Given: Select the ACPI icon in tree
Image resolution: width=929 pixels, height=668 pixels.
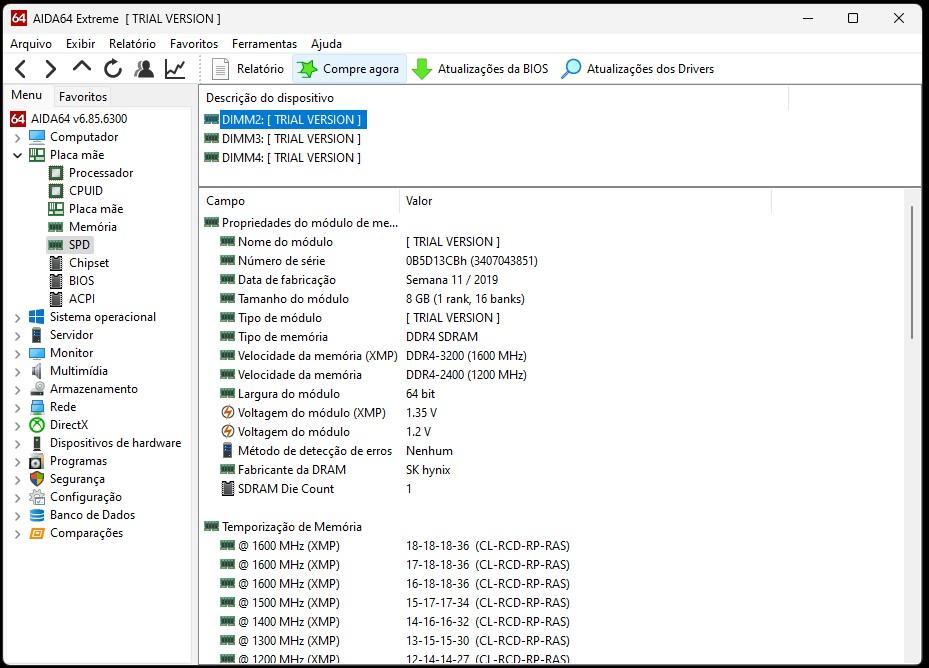Looking at the screenshot, I should coord(56,299).
